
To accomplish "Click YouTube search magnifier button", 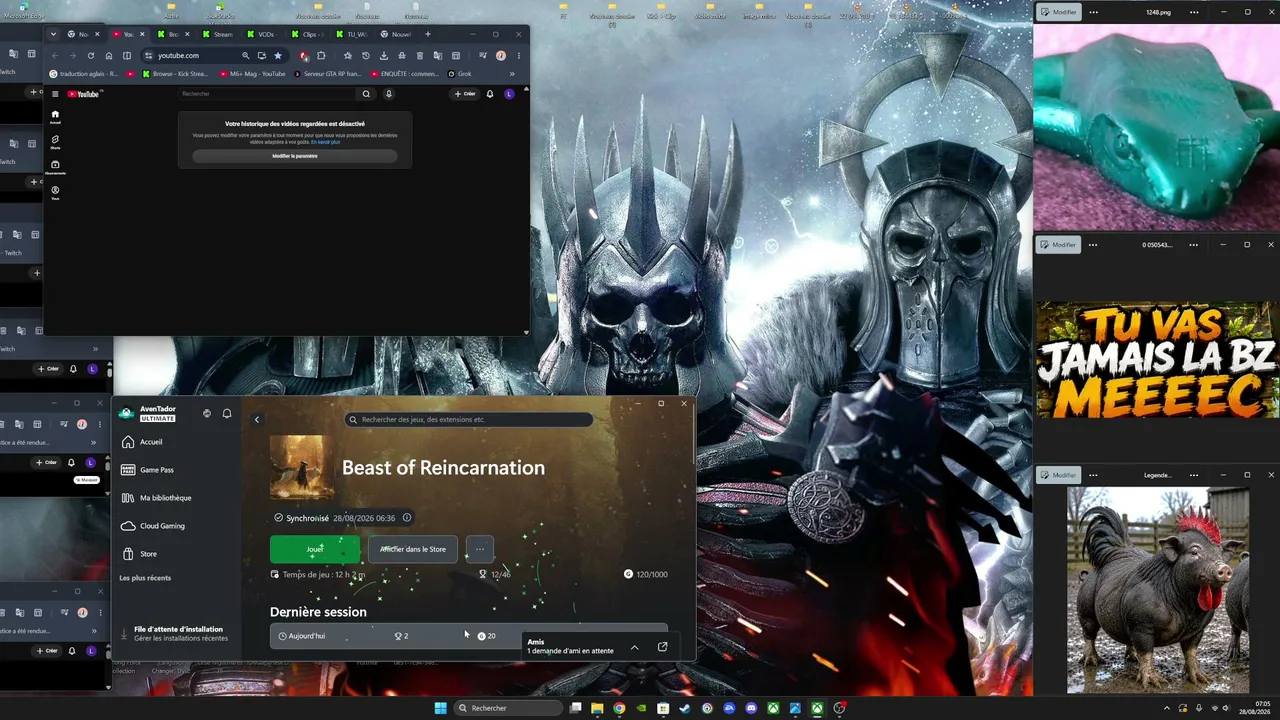I will tap(366, 94).
